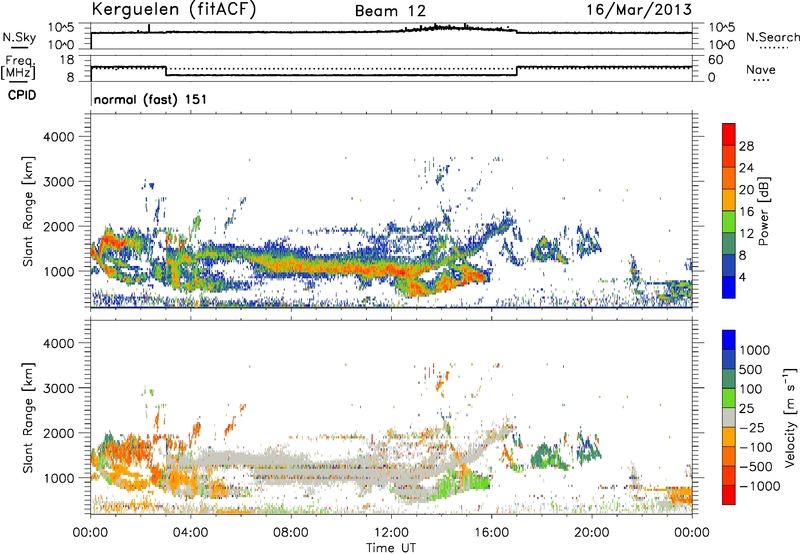Screen dimensions: 800x554
Task: Click the '500' Velocity colorbar value
Action: point(751,370)
